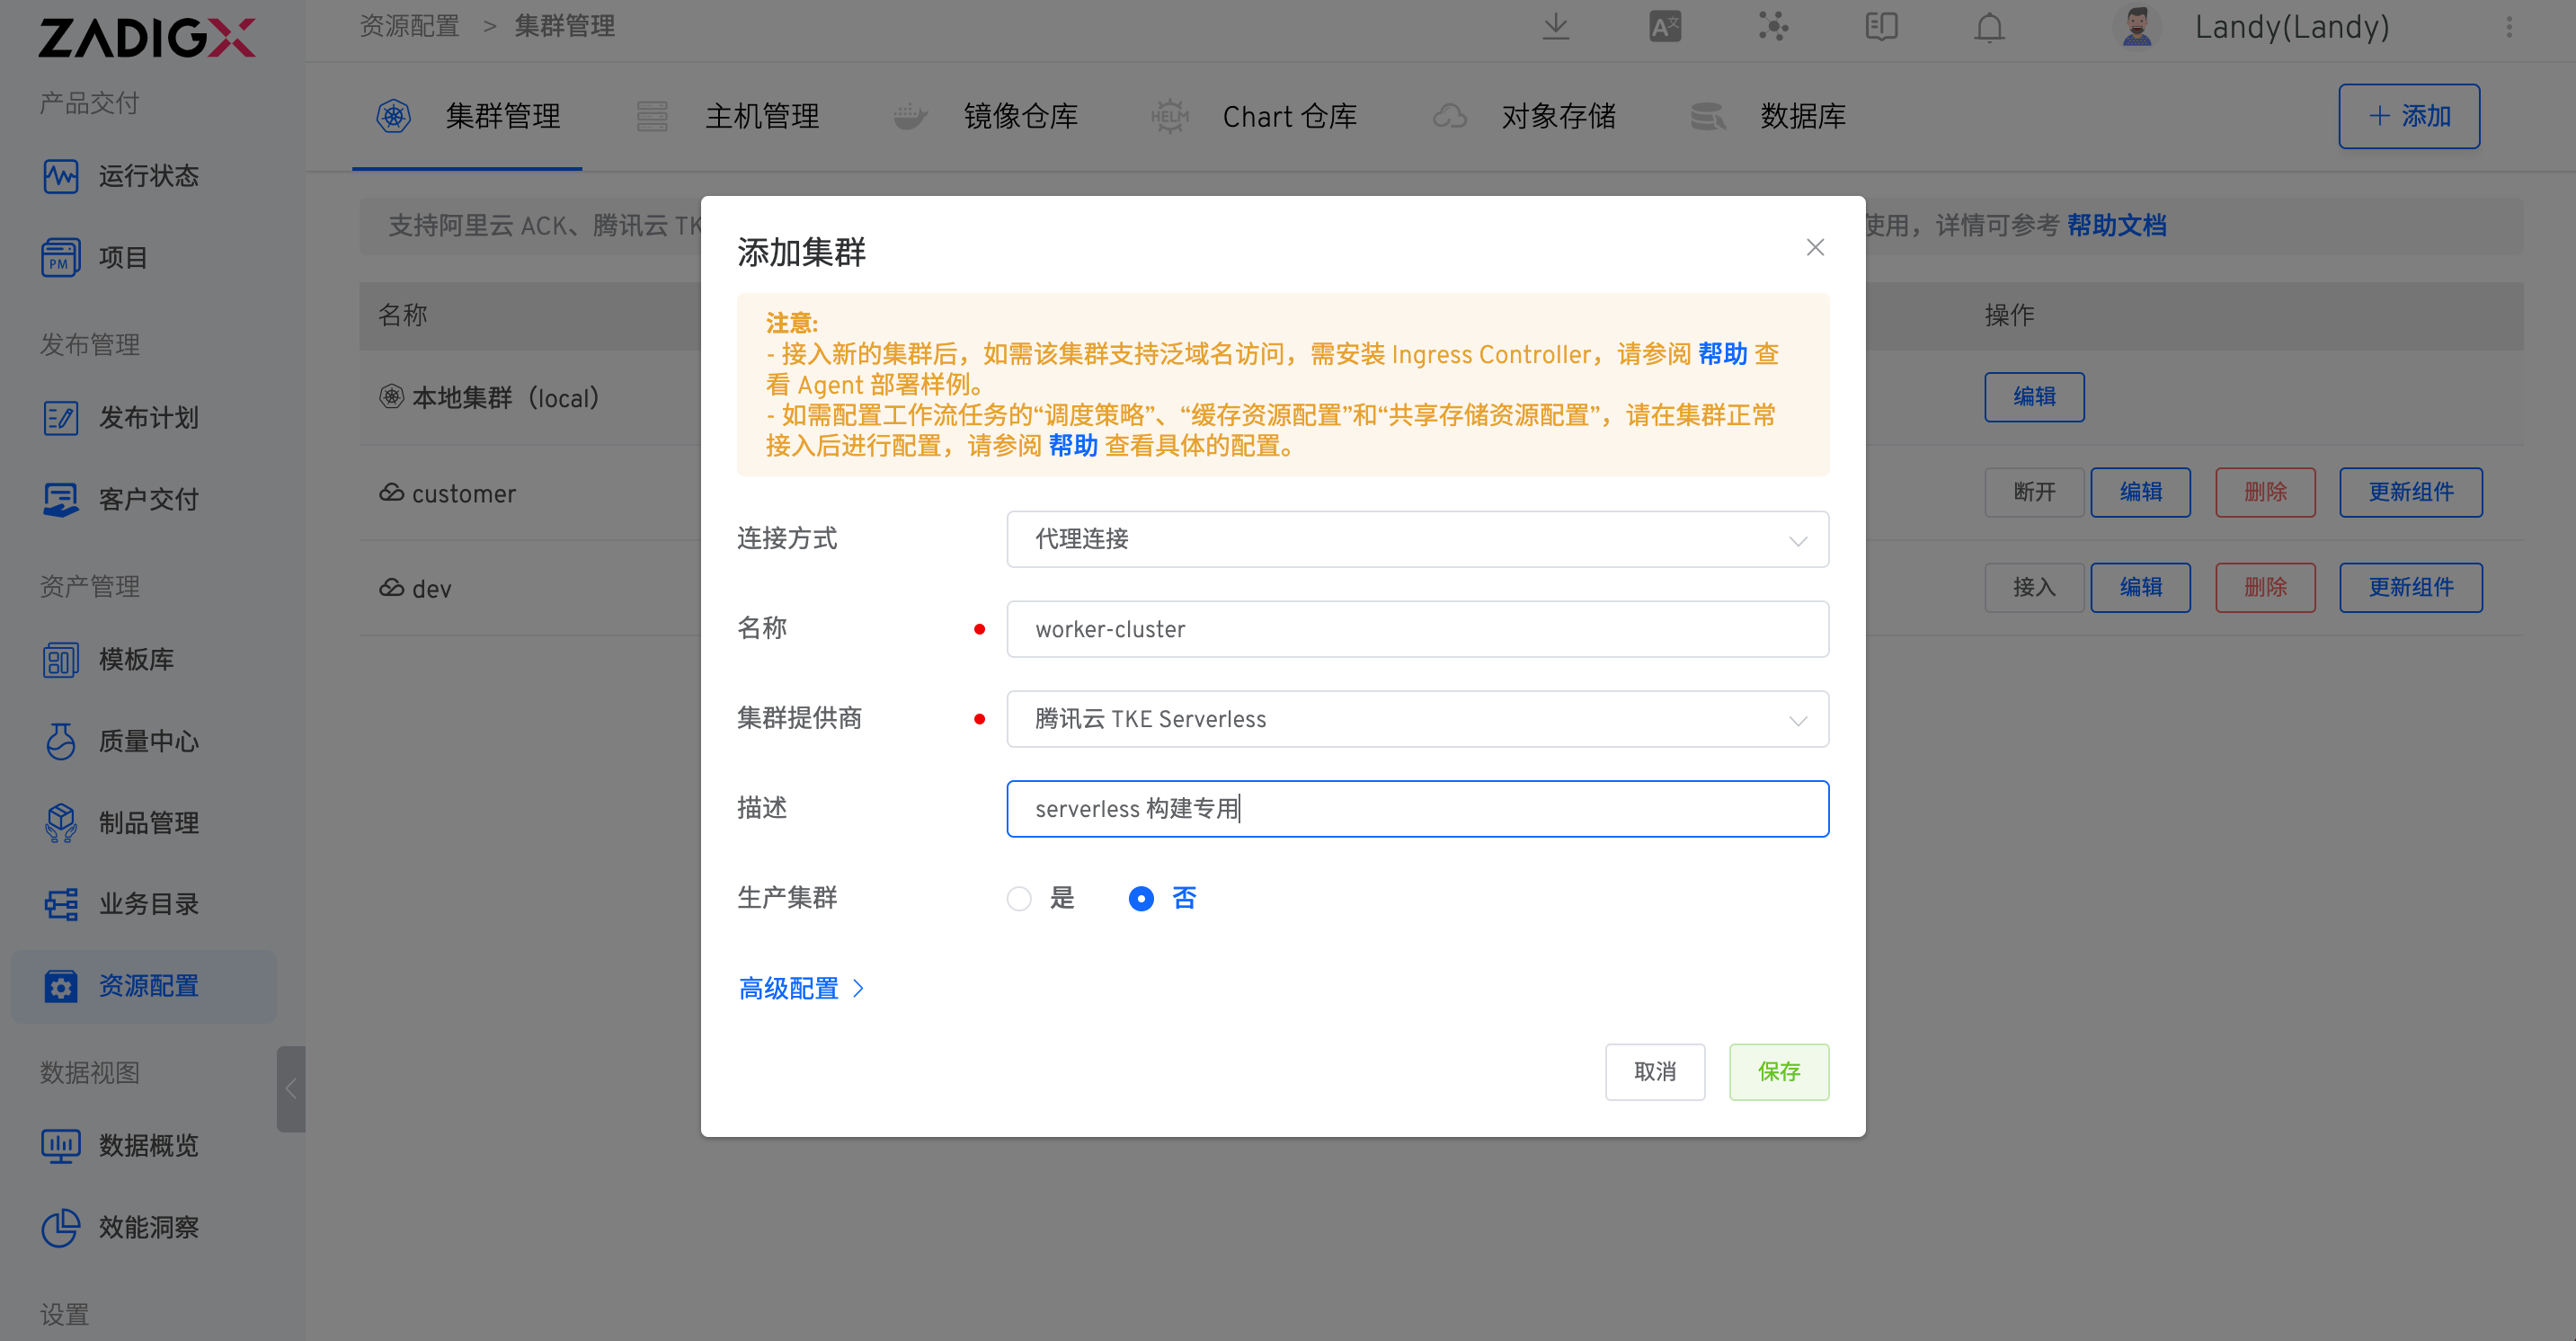2576x1341 pixels.
Task: Open notifications bell icon
Action: 1990,27
